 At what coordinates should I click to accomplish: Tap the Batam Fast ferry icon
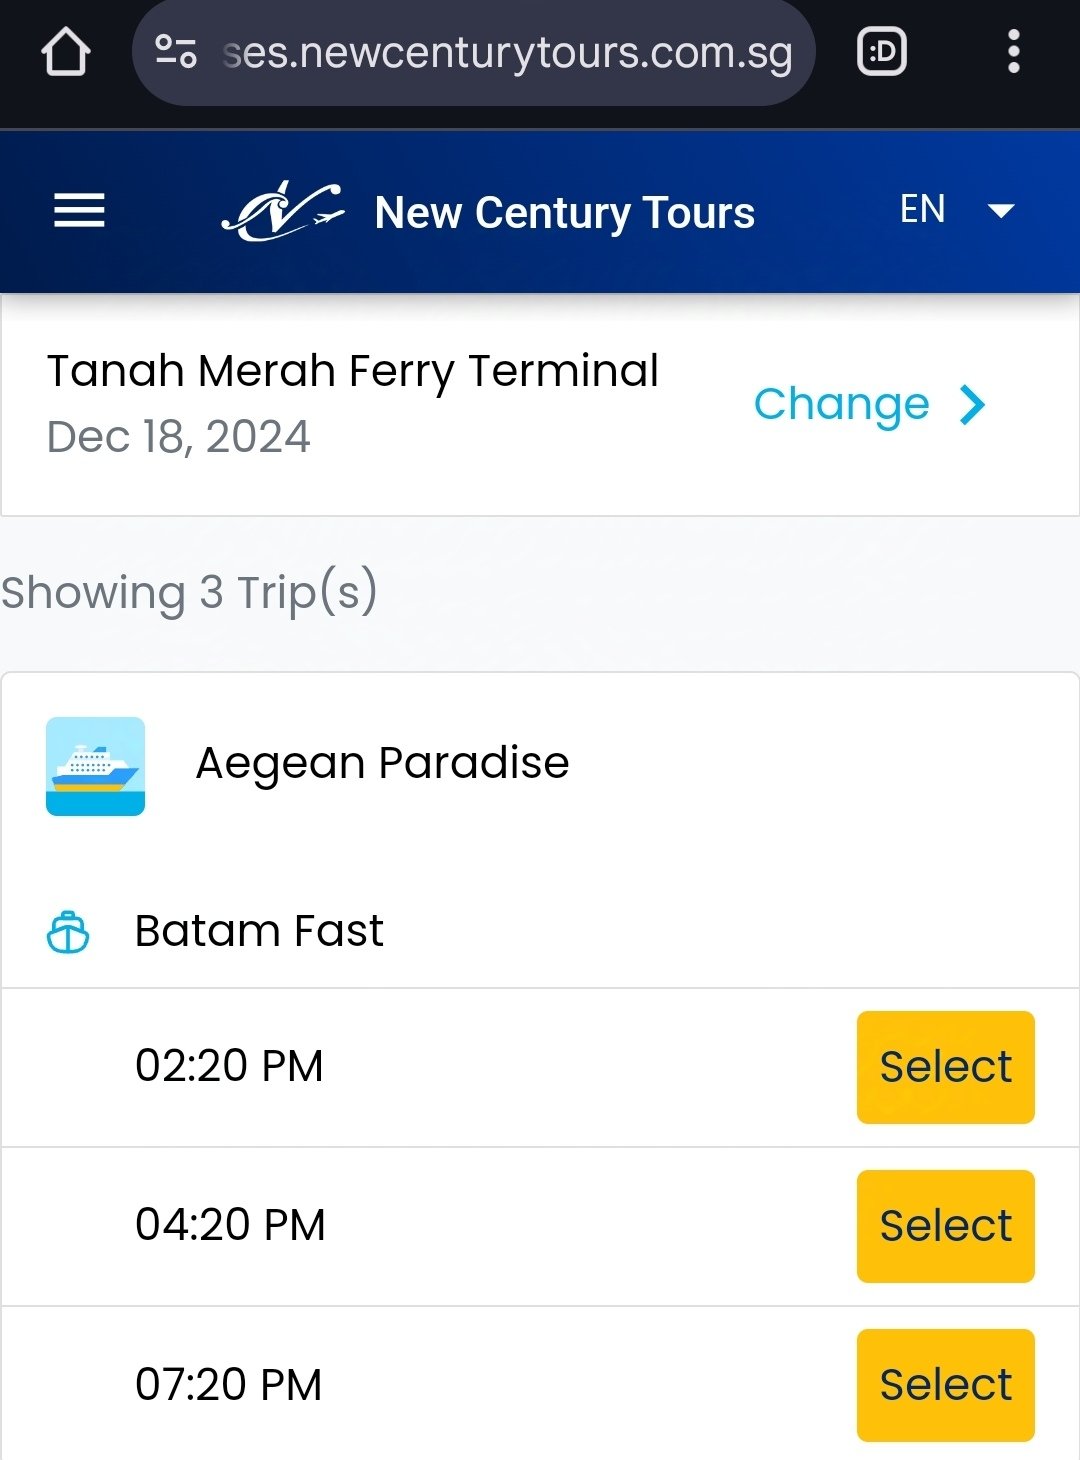[68, 932]
